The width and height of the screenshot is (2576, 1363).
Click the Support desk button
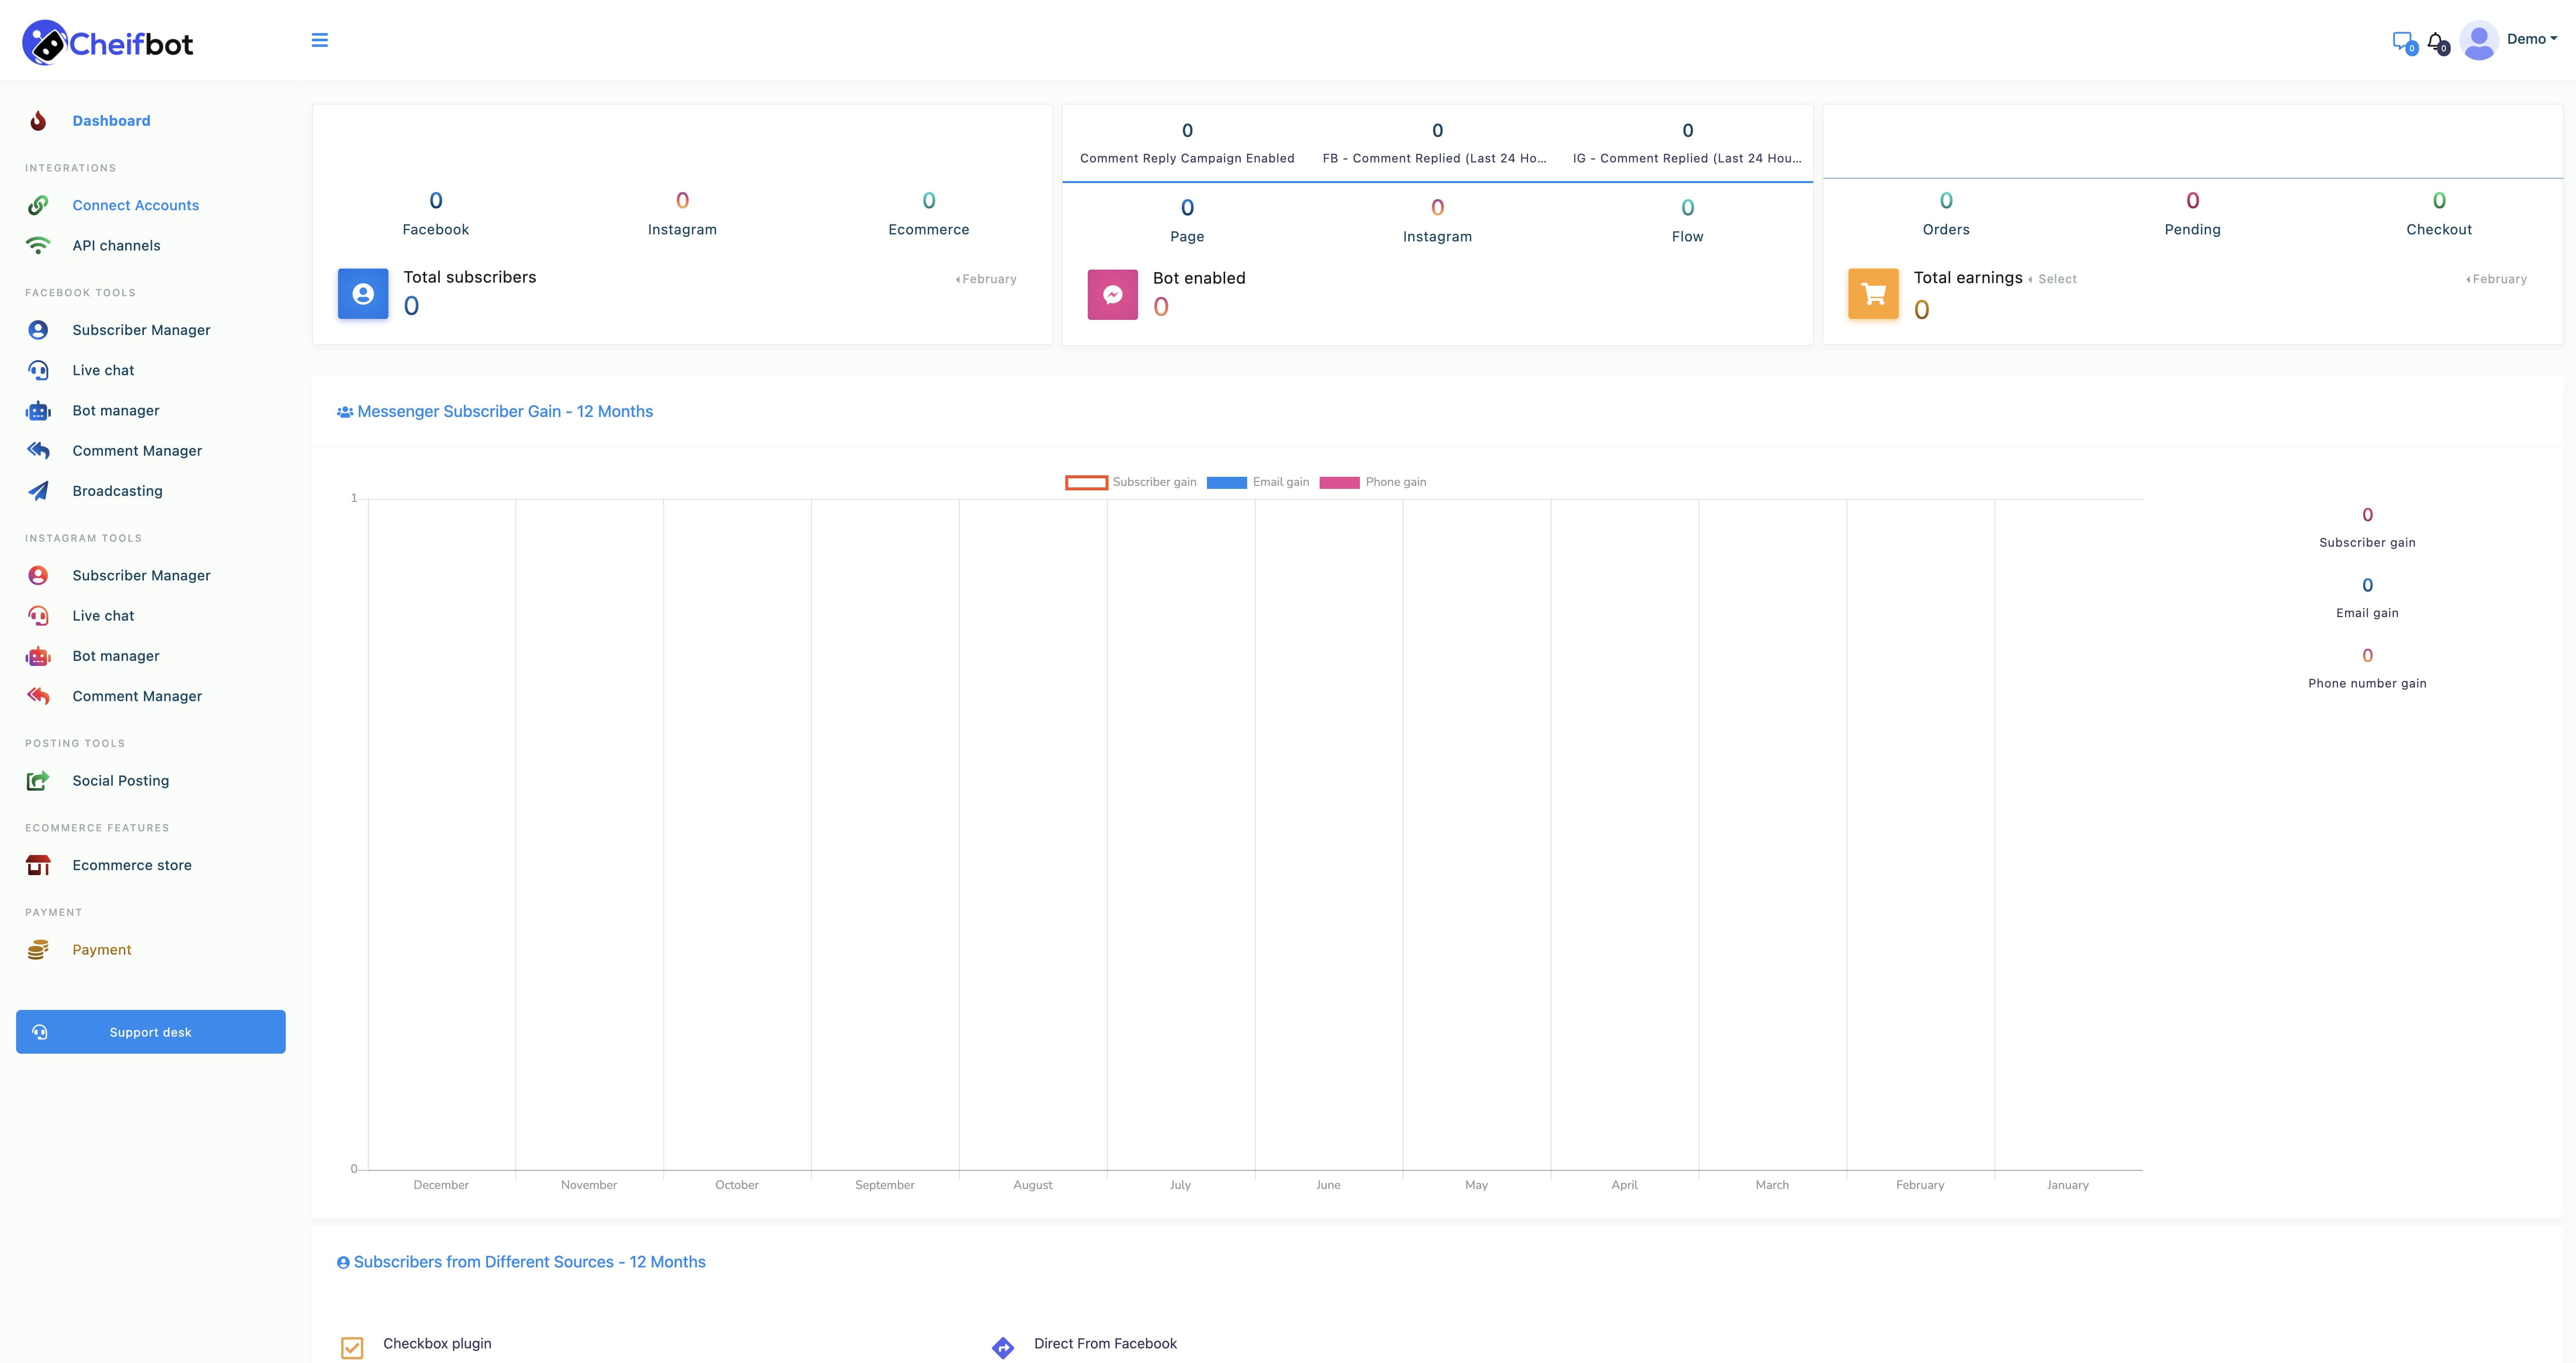[x=150, y=1031]
